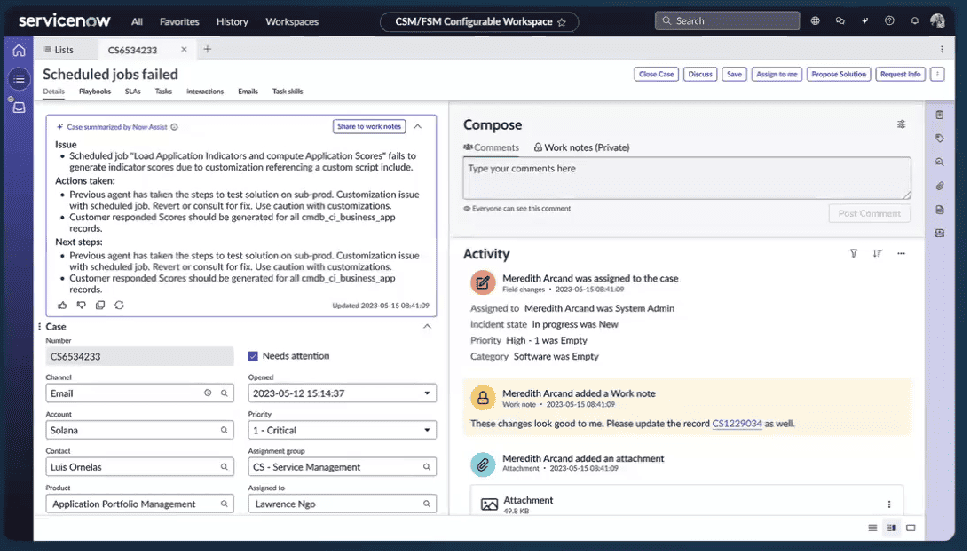Select Work notes (Private) in Compose

[582, 147]
